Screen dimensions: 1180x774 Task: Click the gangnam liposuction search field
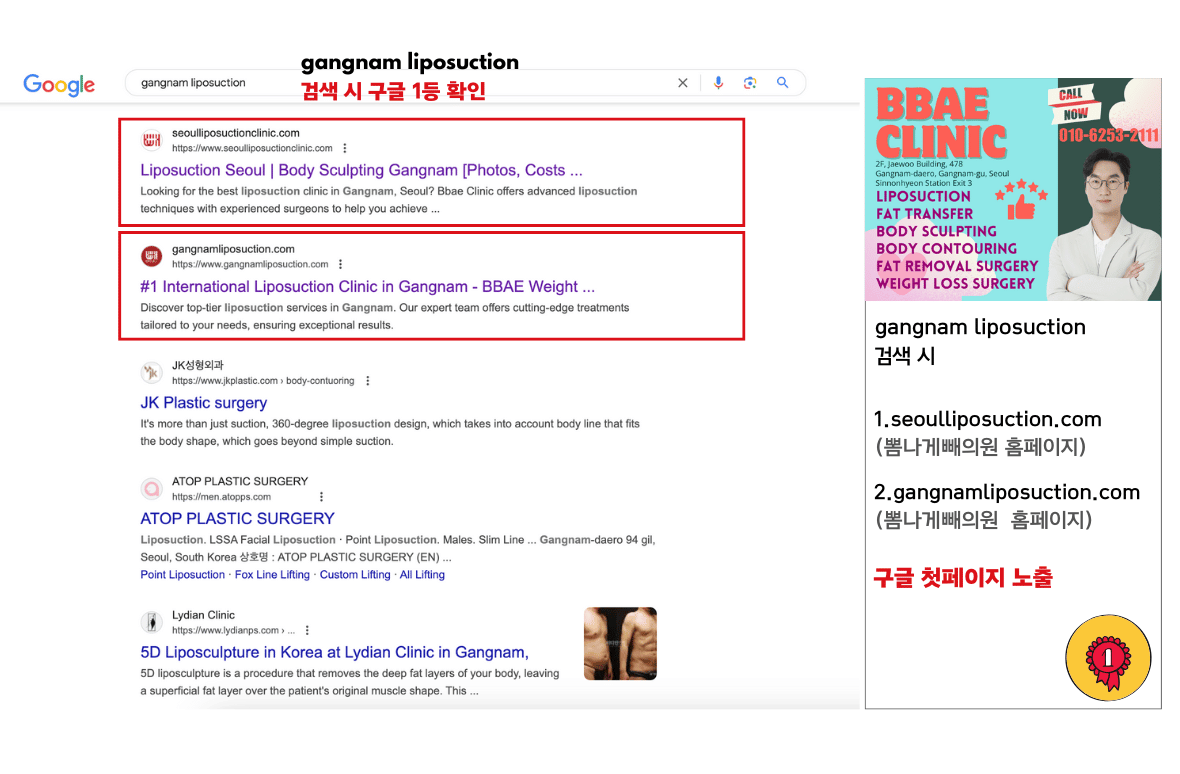[465, 83]
